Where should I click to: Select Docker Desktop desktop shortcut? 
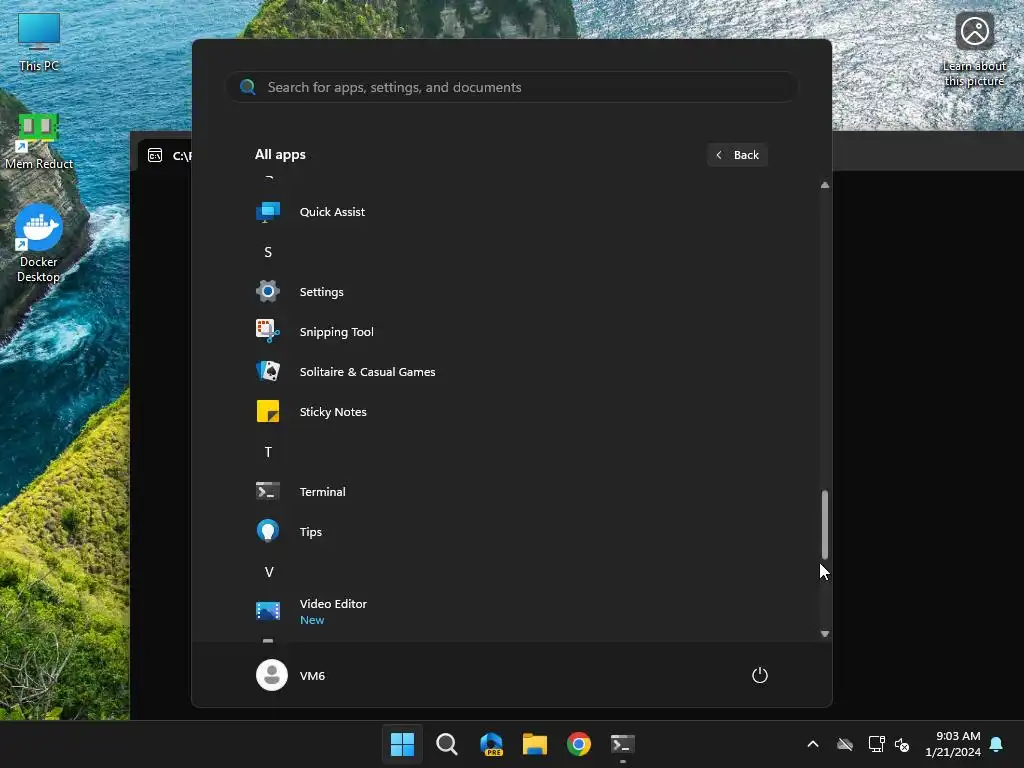pos(39,243)
